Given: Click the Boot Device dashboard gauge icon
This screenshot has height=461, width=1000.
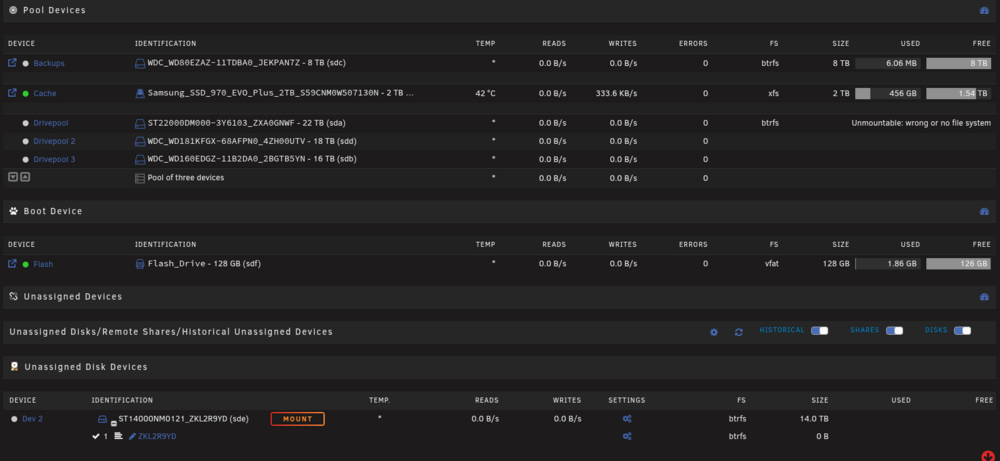Looking at the screenshot, I should click(x=983, y=211).
